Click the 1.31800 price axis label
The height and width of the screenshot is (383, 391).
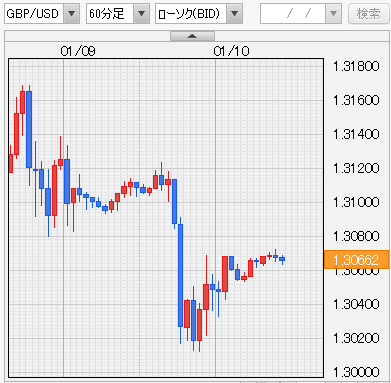click(x=356, y=66)
